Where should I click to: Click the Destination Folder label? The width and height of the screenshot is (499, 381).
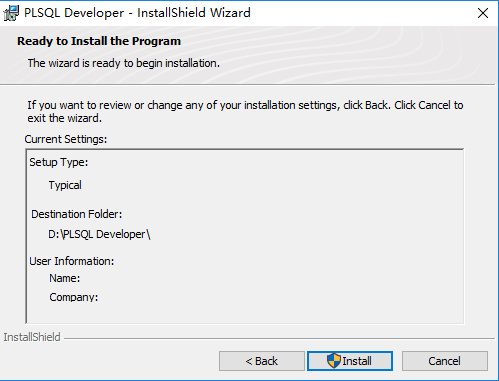pos(77,214)
